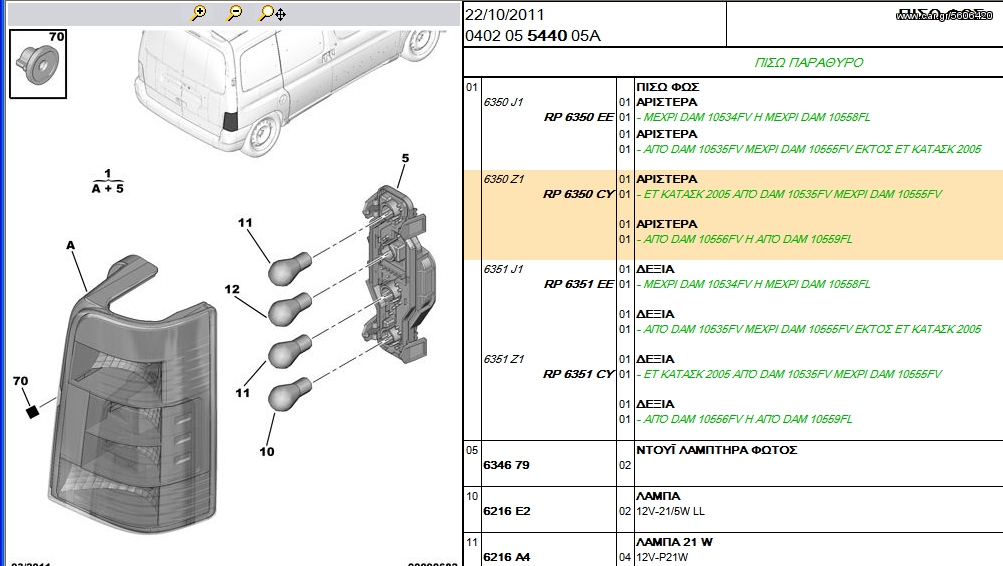This screenshot has height=566, width=1003.
Task: Click the zoom out magnifier icon
Action: click(235, 13)
